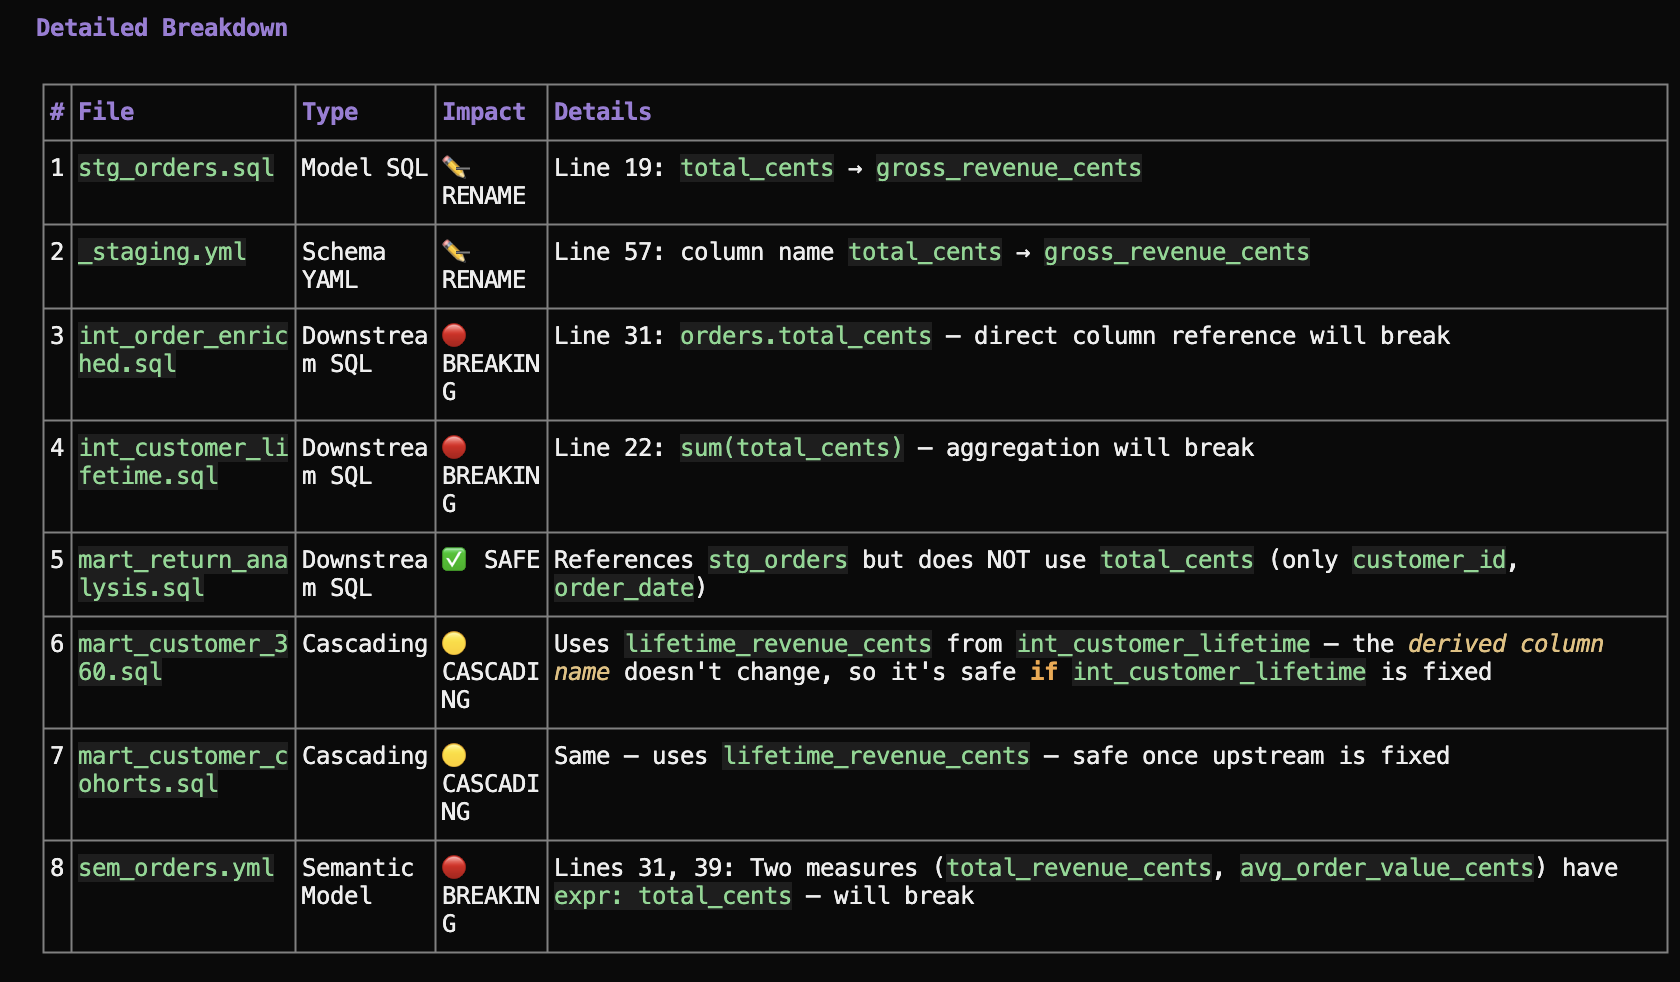Click the 'RENAME' label in the _staging.yml row
Screen dimensions: 1680x982
pyautogui.click(x=484, y=280)
